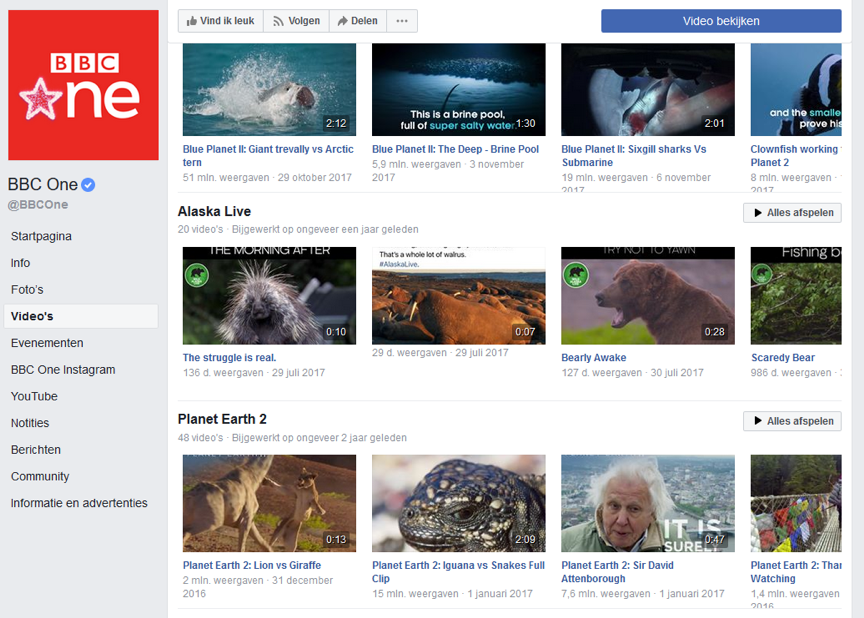Image resolution: width=864 pixels, height=618 pixels.
Task: Open the porcupine Morning After thumbnail
Action: (269, 296)
